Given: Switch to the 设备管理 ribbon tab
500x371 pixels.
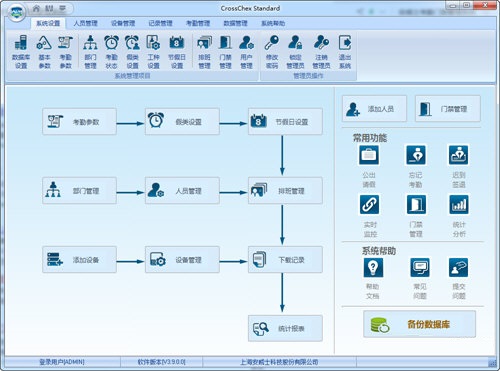Looking at the screenshot, I should pyautogui.click(x=123, y=23).
